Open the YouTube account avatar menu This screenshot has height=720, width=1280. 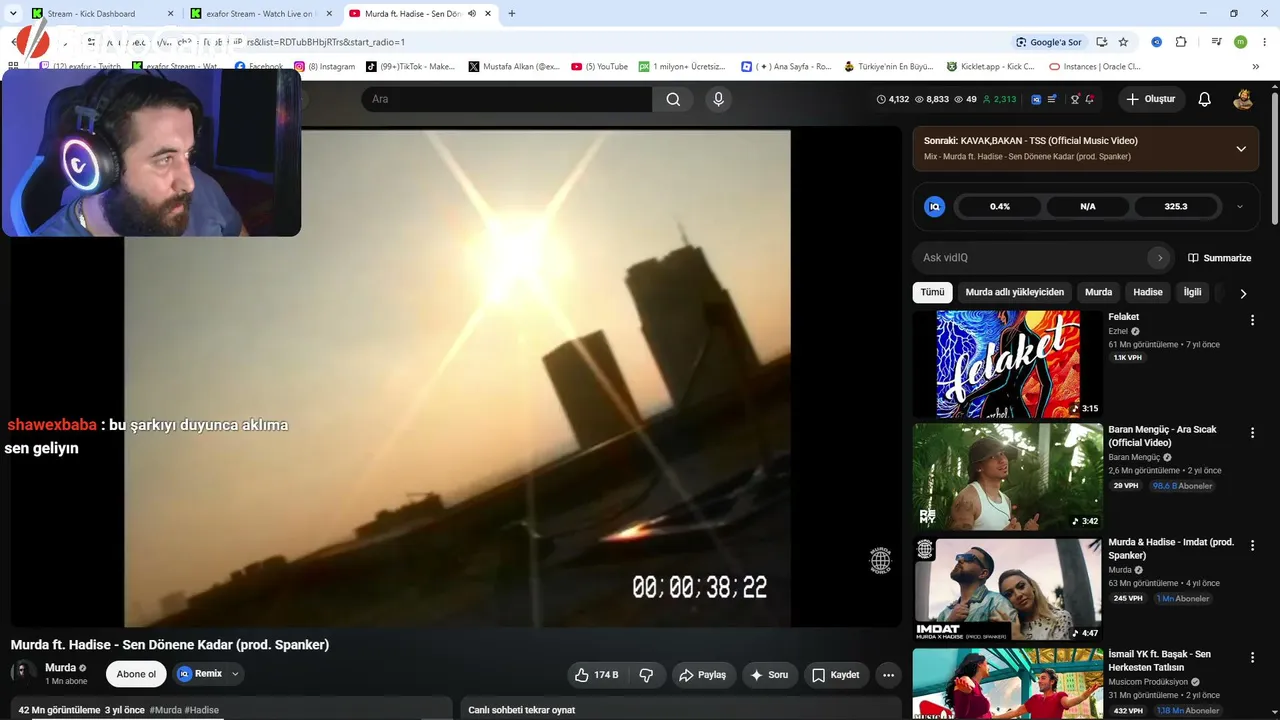point(1243,99)
